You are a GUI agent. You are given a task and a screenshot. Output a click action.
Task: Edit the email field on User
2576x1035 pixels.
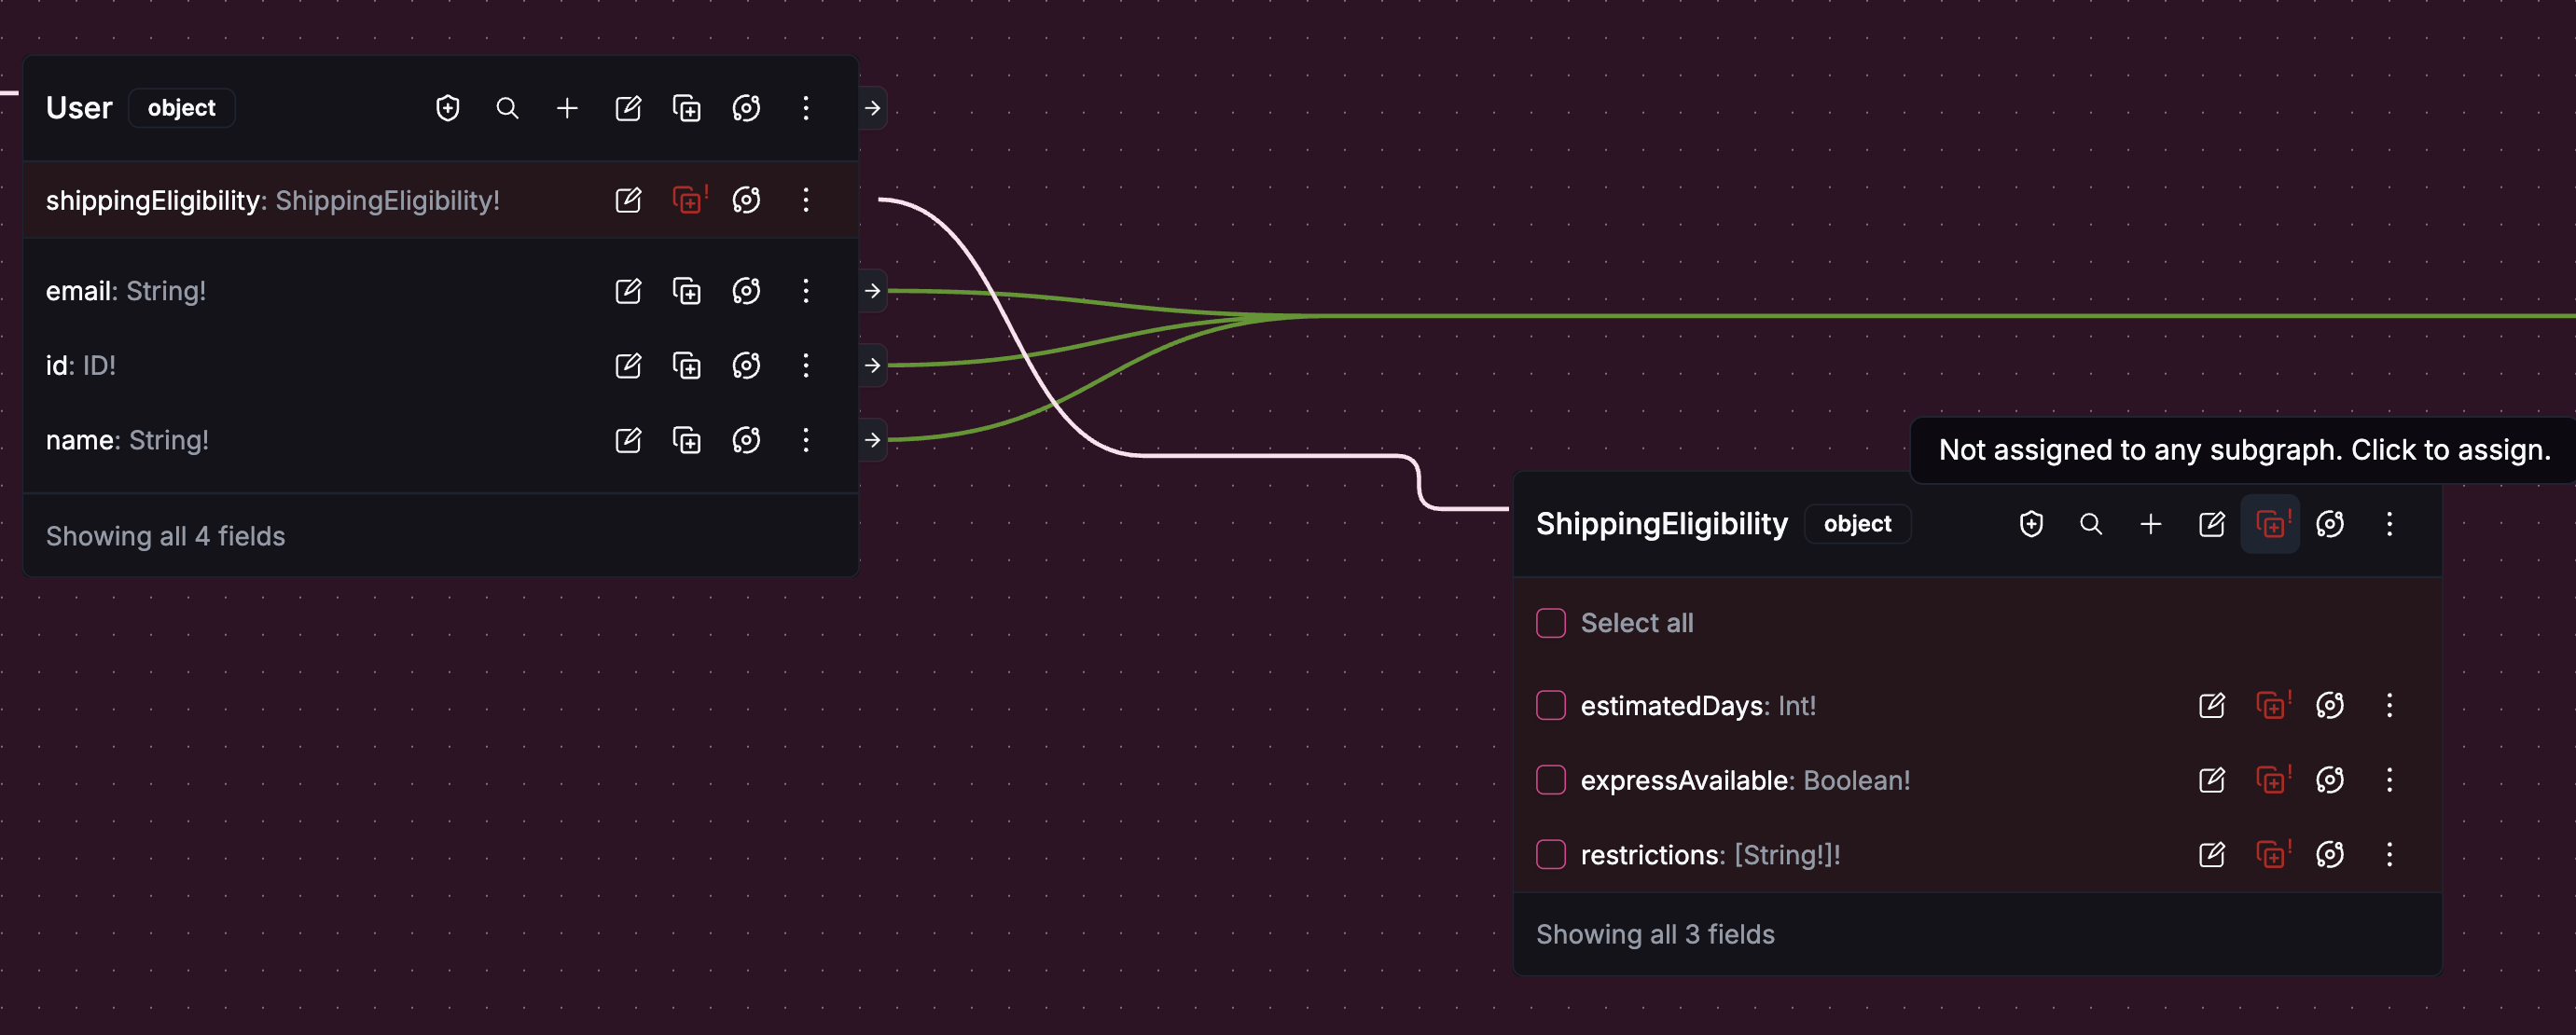628,291
